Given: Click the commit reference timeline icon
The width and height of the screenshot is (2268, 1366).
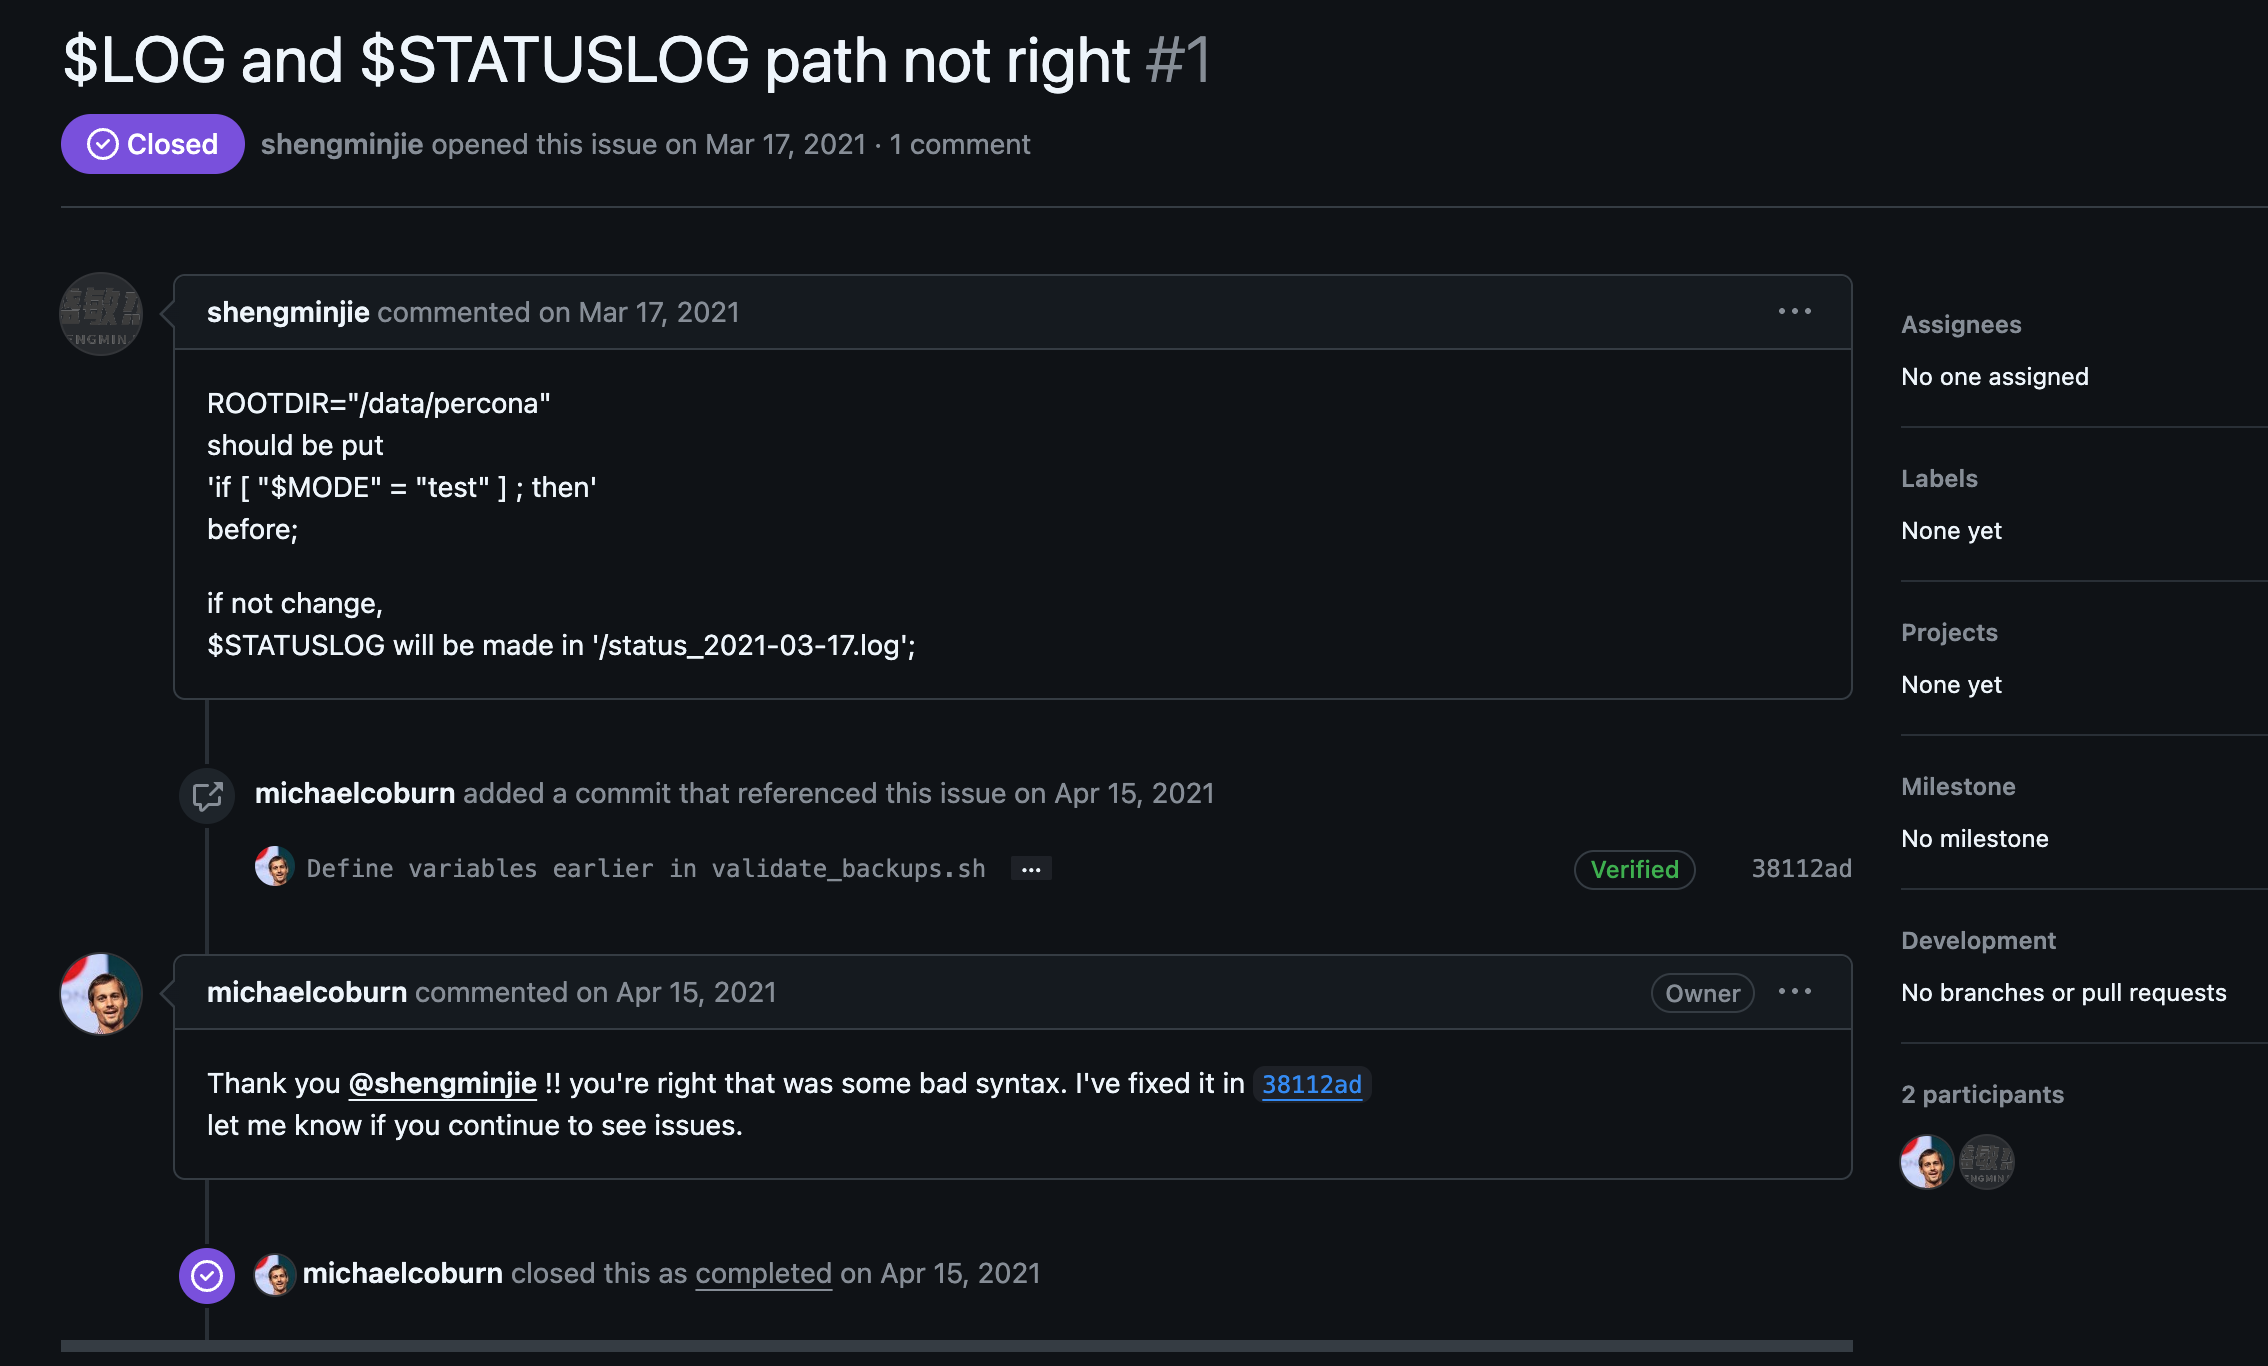Looking at the screenshot, I should (x=207, y=796).
